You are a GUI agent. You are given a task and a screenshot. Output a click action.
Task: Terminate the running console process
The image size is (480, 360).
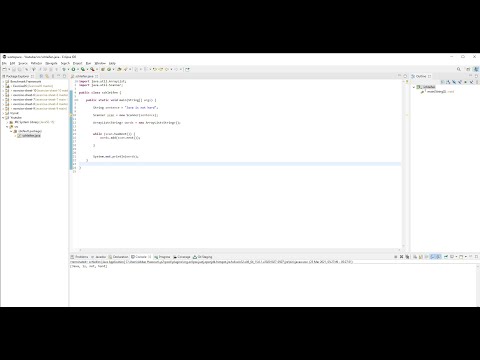[x=396, y=257]
